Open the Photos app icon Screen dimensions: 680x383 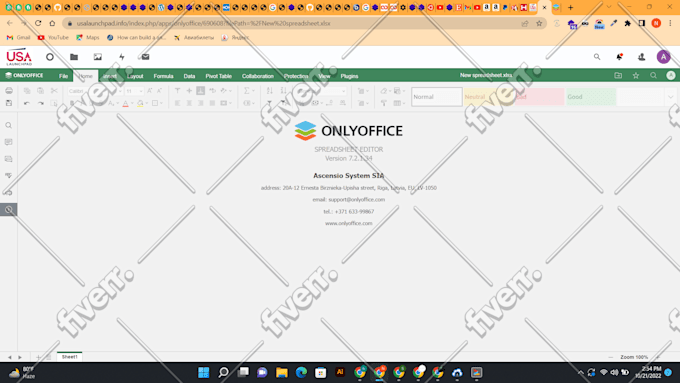98,57
